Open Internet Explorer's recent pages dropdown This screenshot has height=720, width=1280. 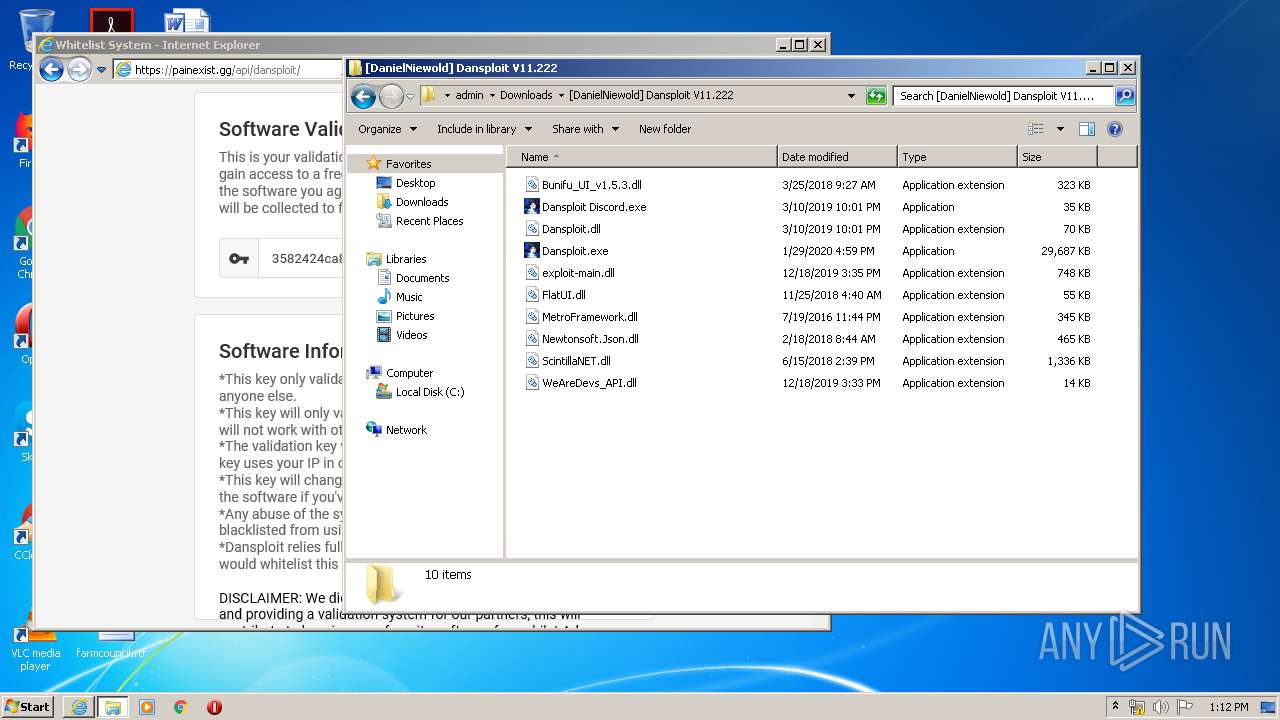tap(101, 70)
